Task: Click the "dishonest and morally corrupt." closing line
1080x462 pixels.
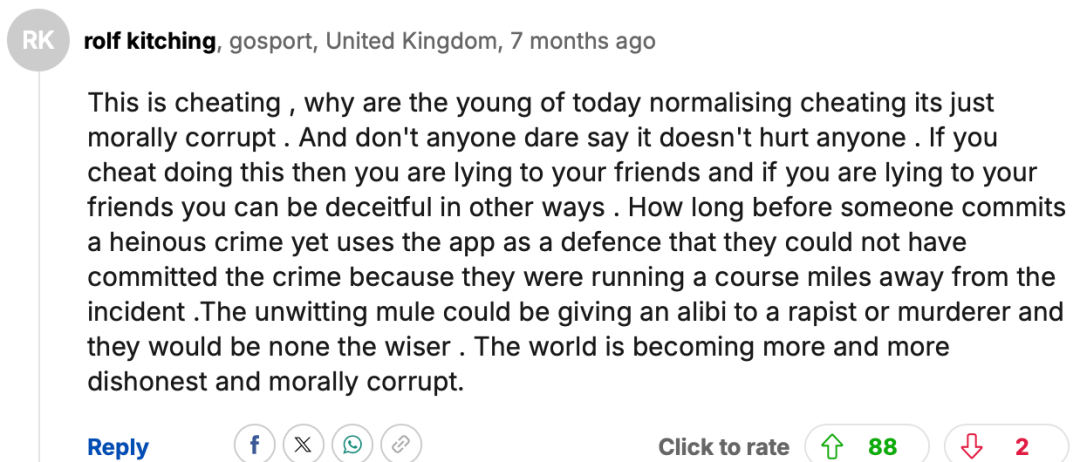Action: tap(276, 381)
